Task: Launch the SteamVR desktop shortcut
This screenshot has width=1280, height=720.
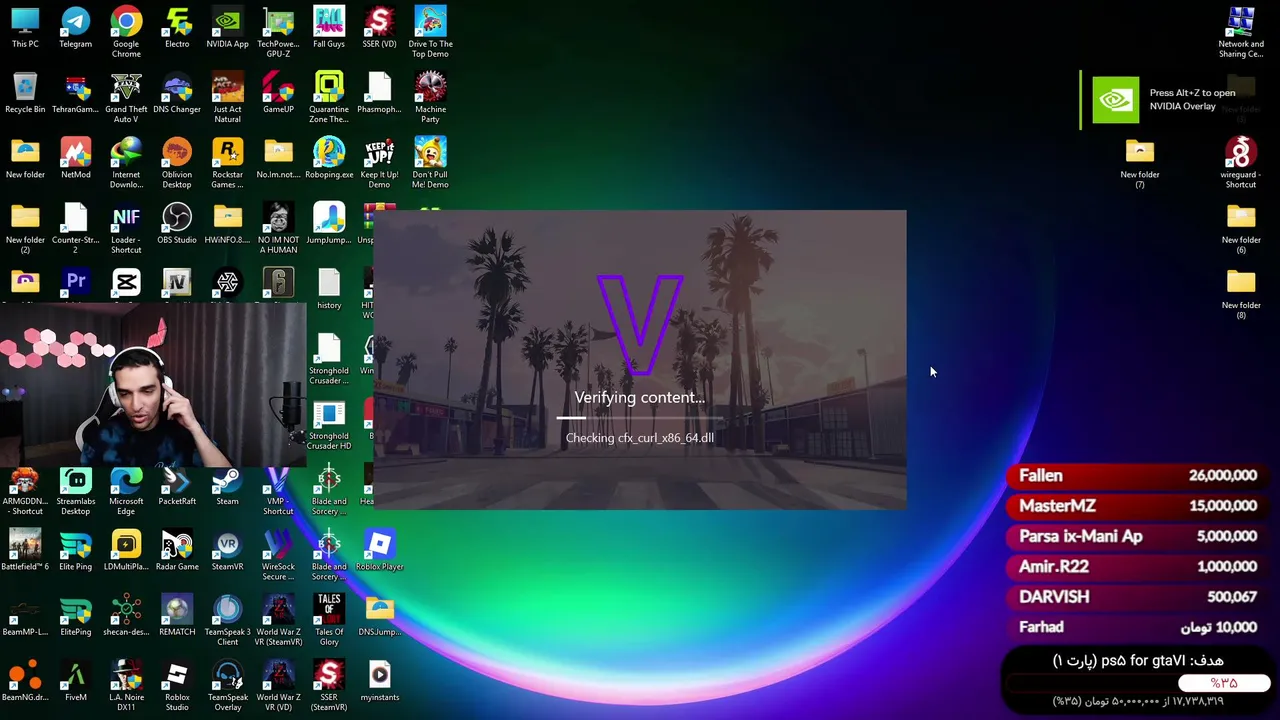Action: [227, 550]
